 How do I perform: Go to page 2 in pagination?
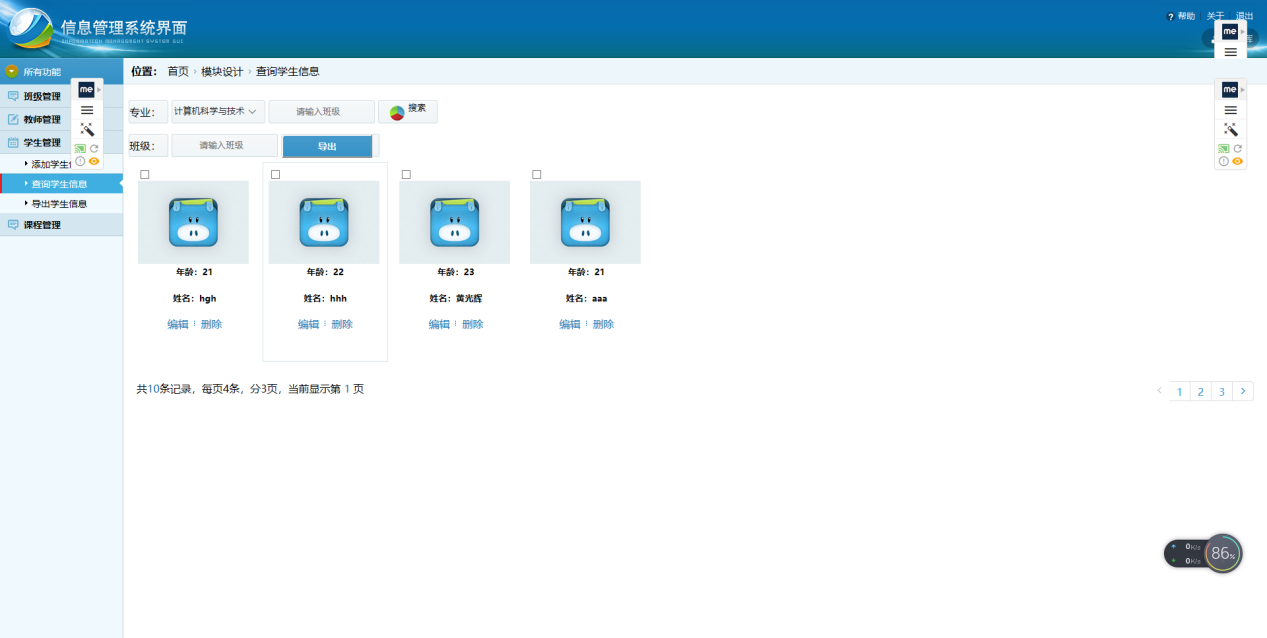click(1200, 392)
